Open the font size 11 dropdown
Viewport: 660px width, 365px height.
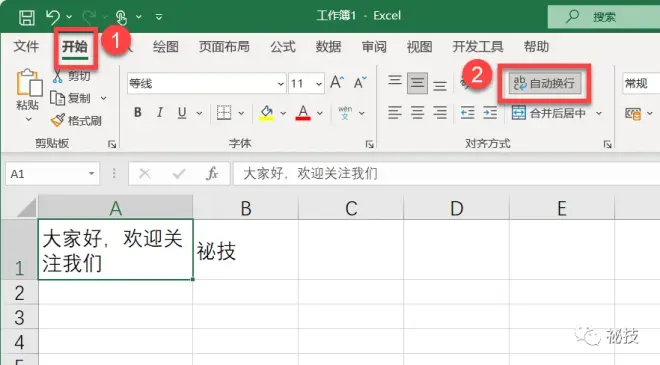(x=319, y=84)
